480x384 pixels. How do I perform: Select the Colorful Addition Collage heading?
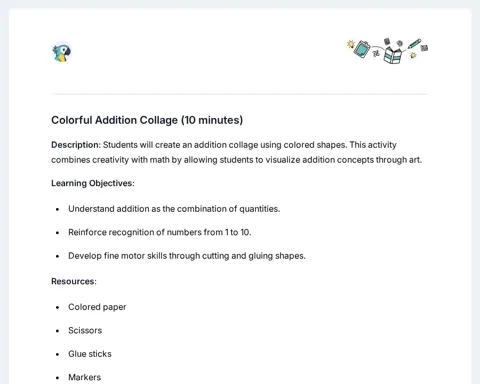click(x=147, y=120)
